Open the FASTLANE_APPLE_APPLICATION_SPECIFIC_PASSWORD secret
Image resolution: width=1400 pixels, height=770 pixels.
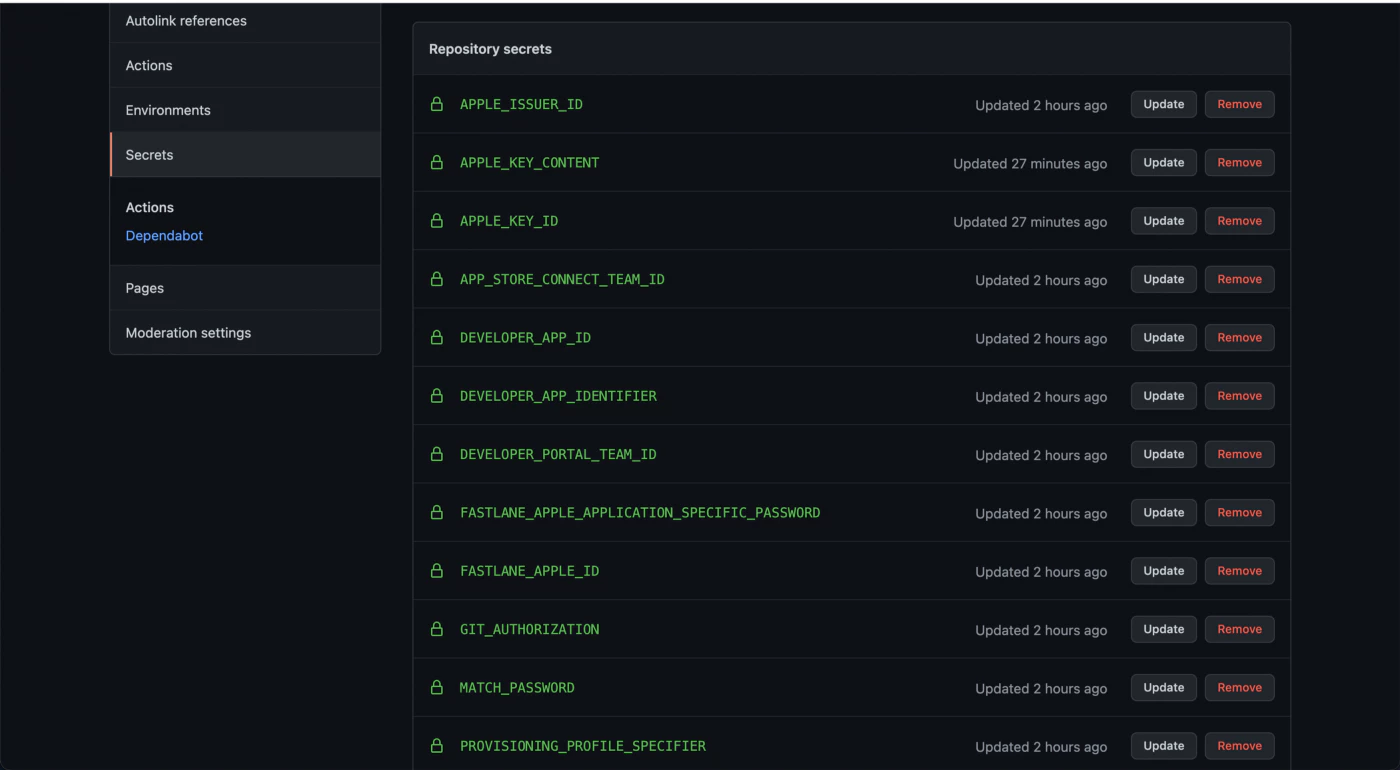point(640,512)
